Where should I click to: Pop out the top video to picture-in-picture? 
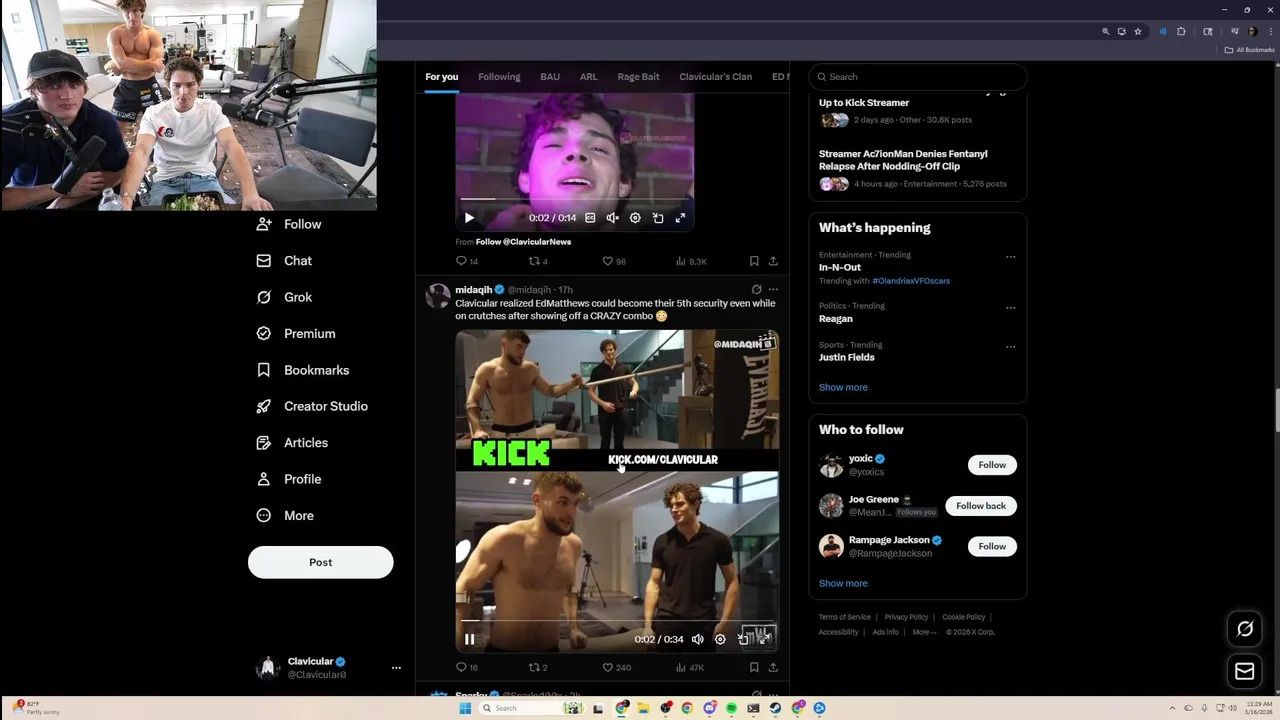click(x=658, y=218)
